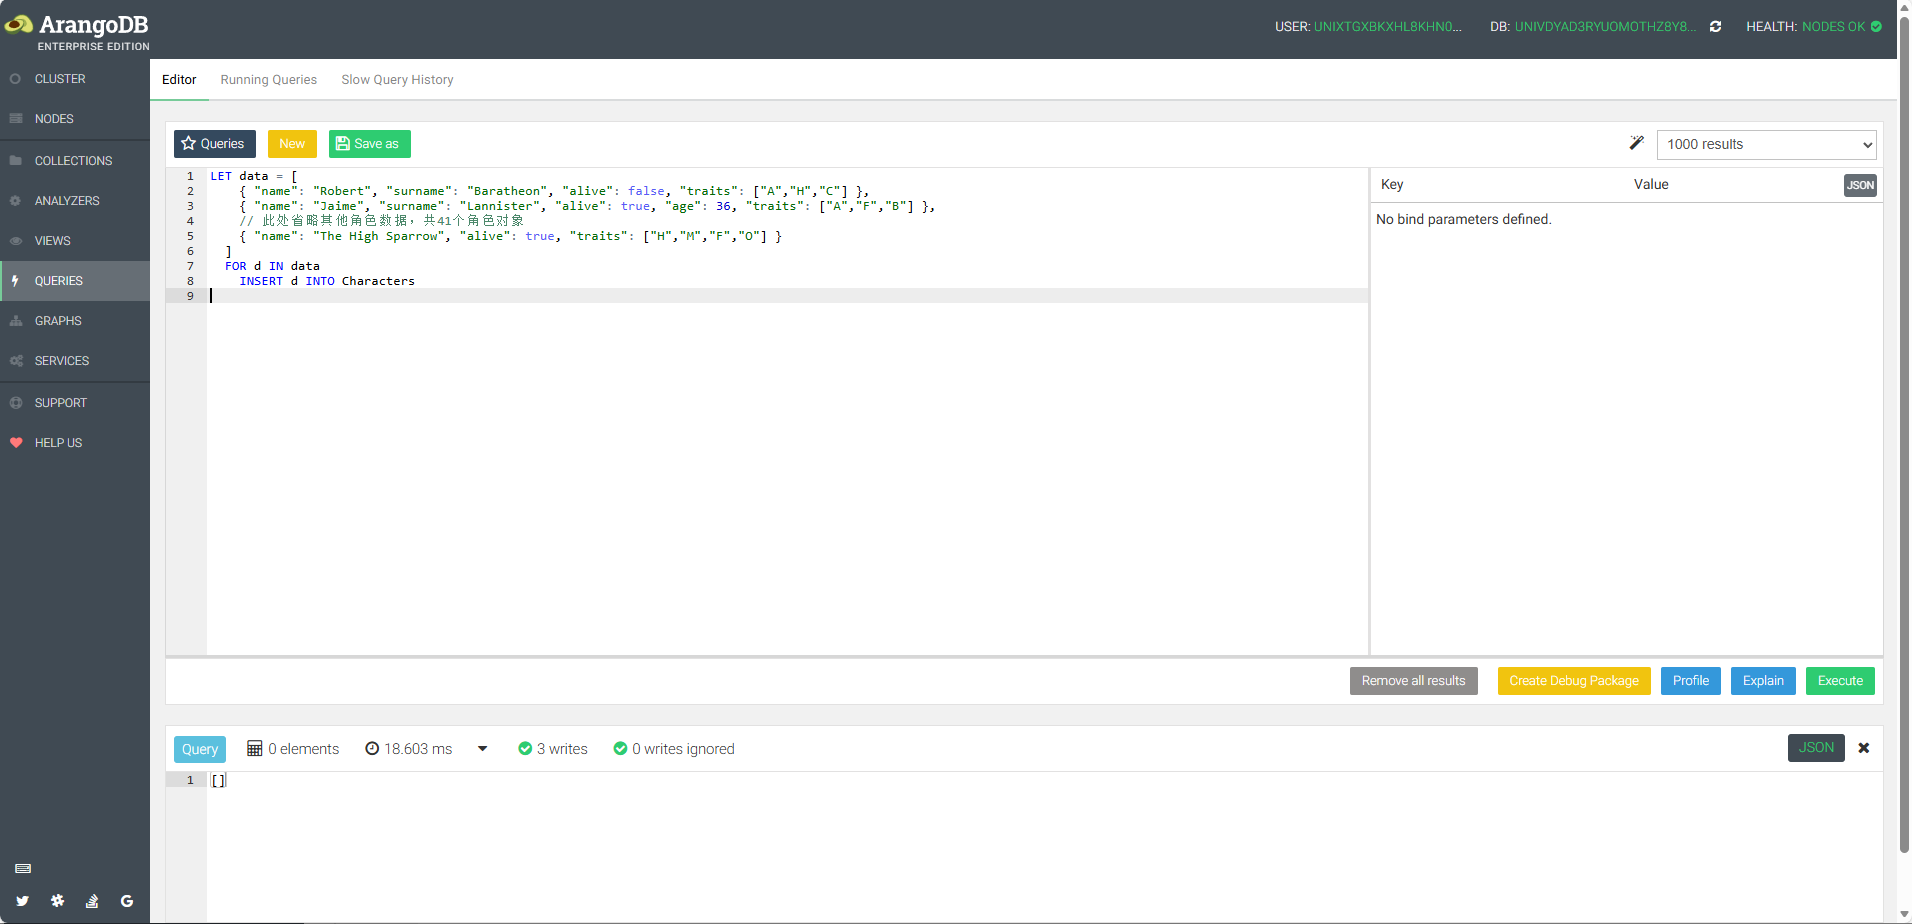1912x924 pixels.
Task: Switch to Slow Query History tab
Action: [397, 80]
